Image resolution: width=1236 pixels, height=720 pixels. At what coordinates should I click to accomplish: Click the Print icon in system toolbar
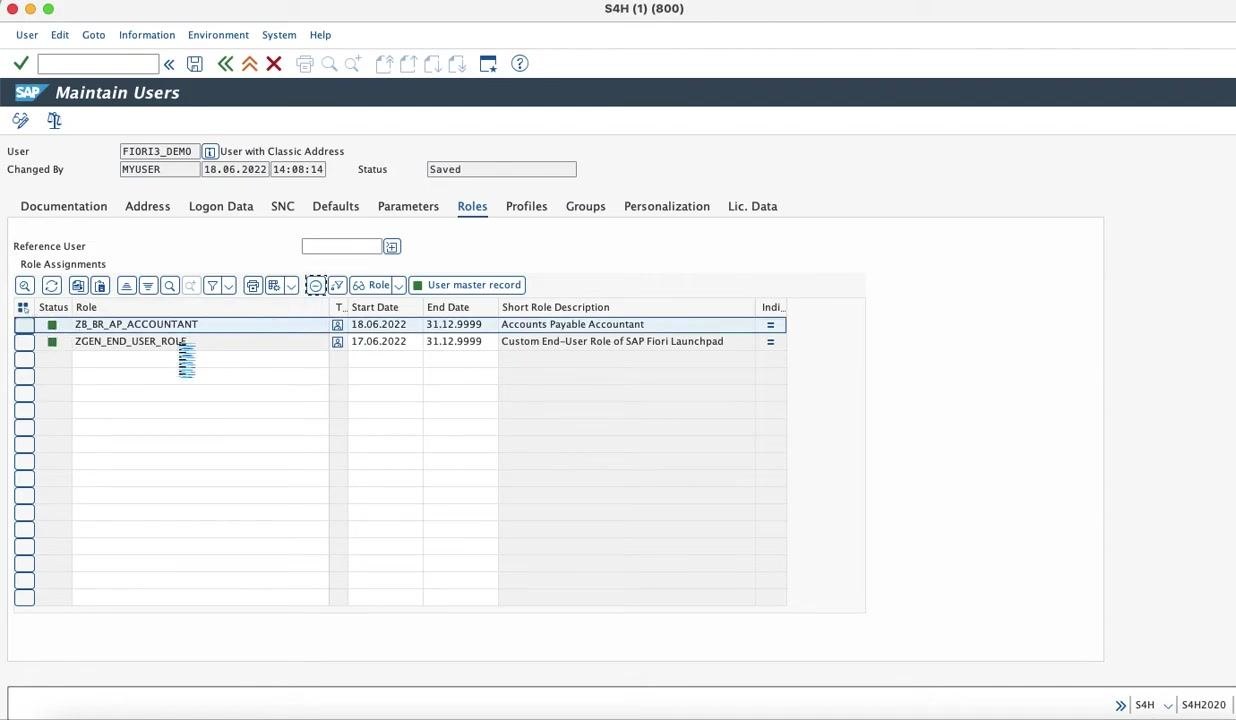tap(305, 64)
